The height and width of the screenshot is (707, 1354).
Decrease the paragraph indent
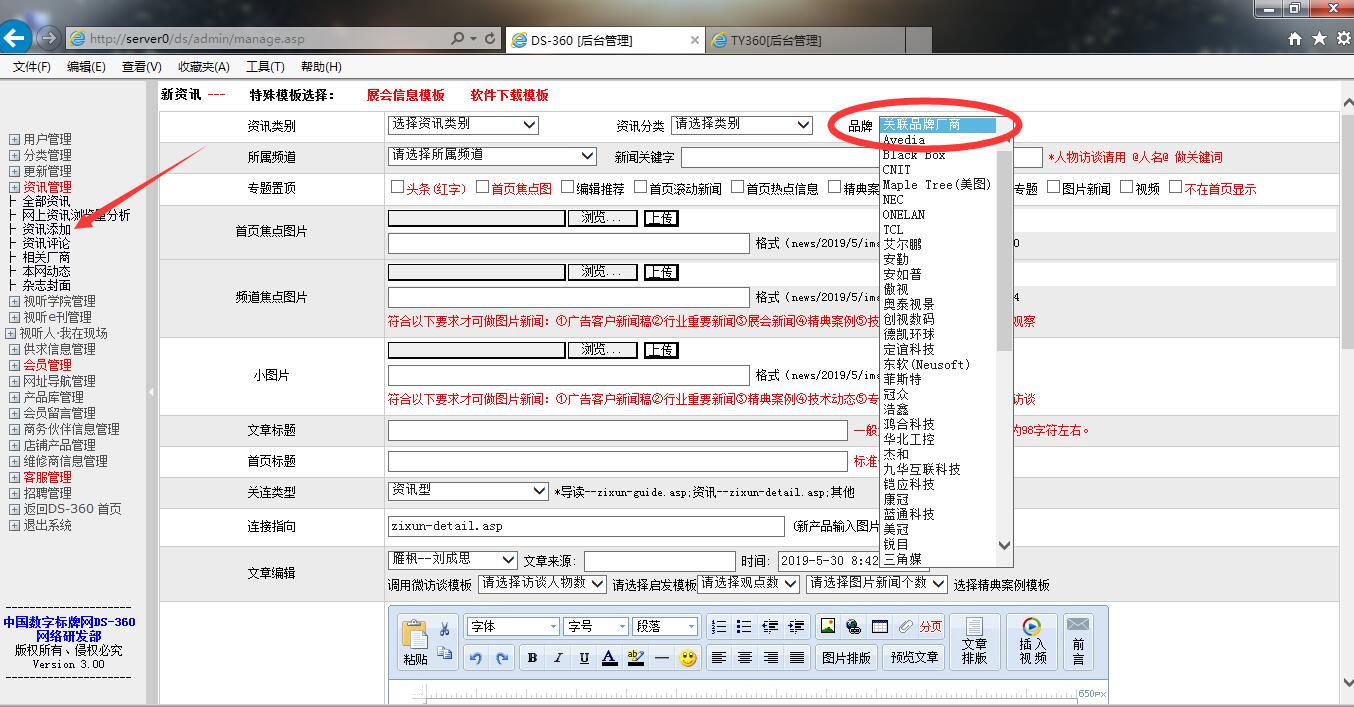[770, 627]
